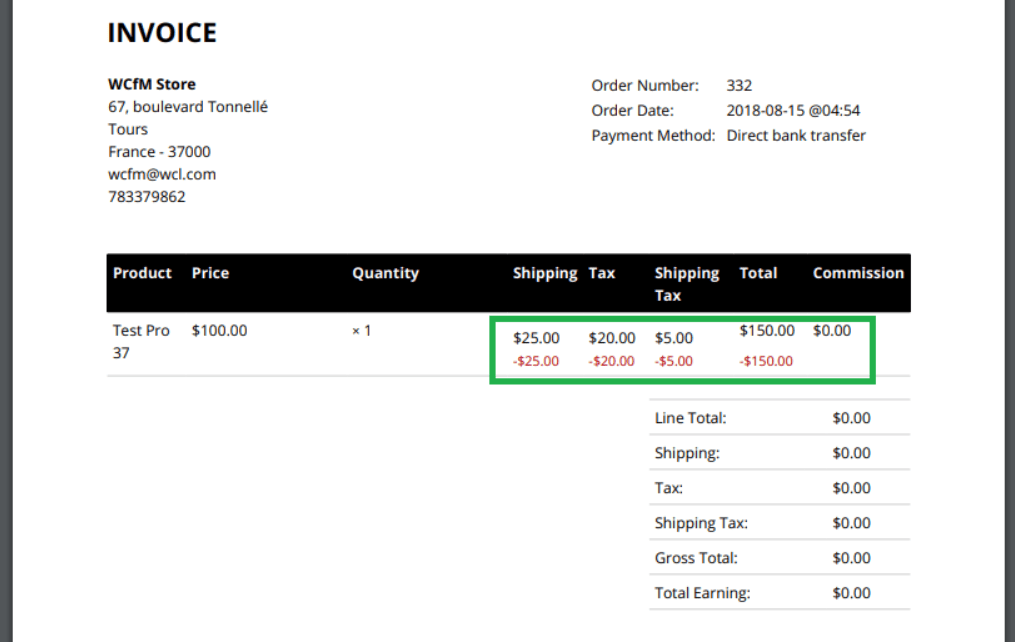Select the $100.00 product price
Viewport: 1015px width, 642px height.
219,330
